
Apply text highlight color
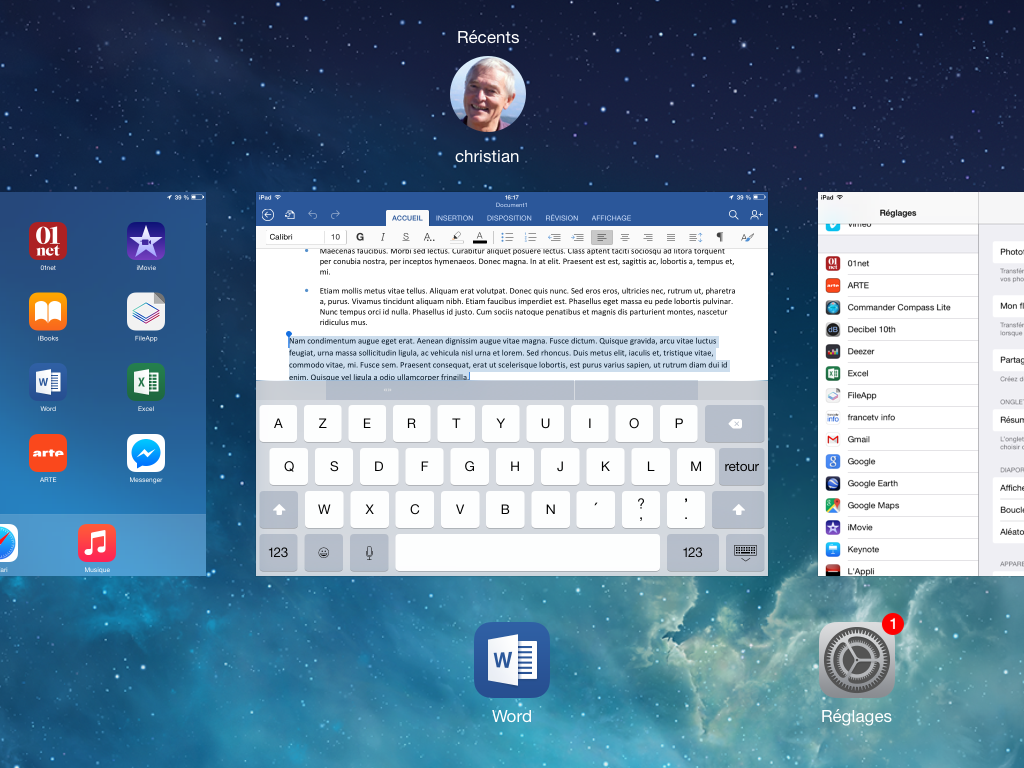[456, 237]
